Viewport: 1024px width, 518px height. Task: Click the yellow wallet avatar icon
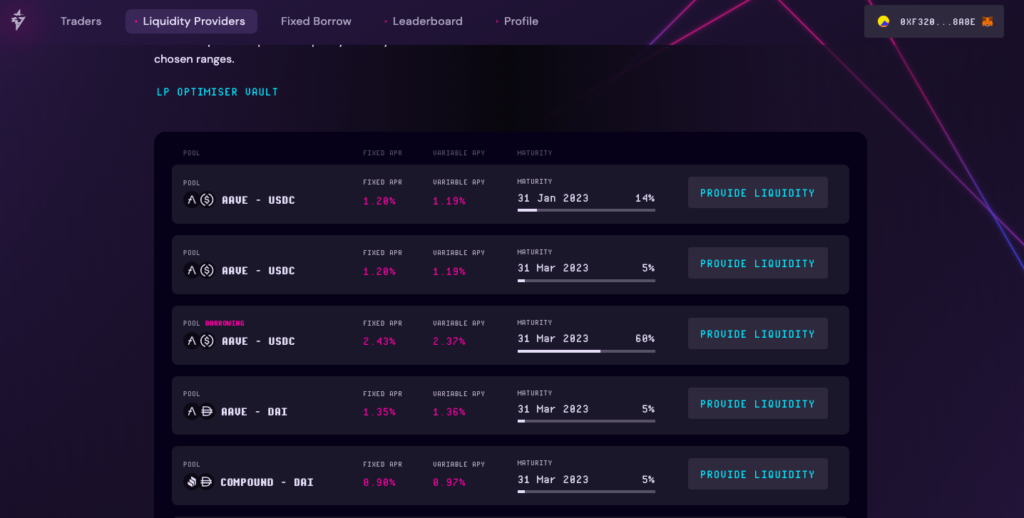884,22
